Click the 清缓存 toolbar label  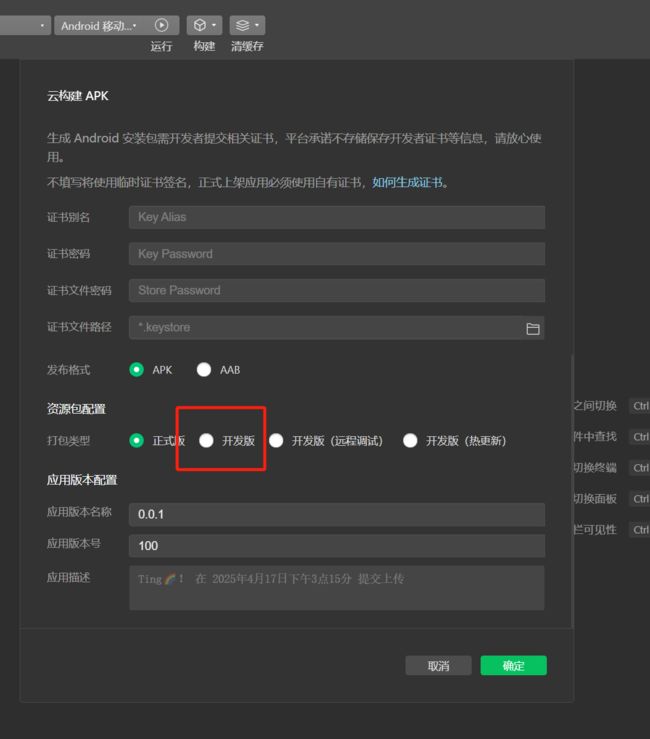coord(247,46)
